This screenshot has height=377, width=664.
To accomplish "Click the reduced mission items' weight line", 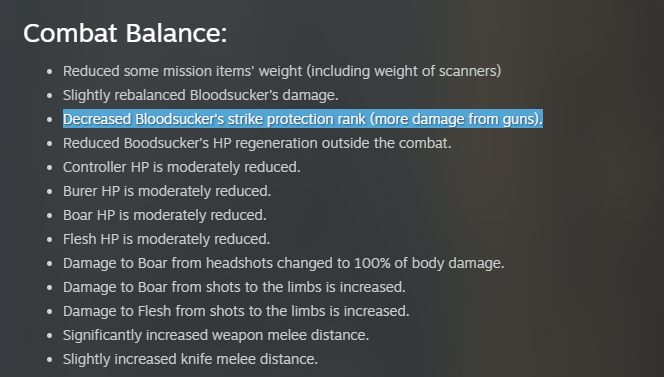I will click(282, 71).
